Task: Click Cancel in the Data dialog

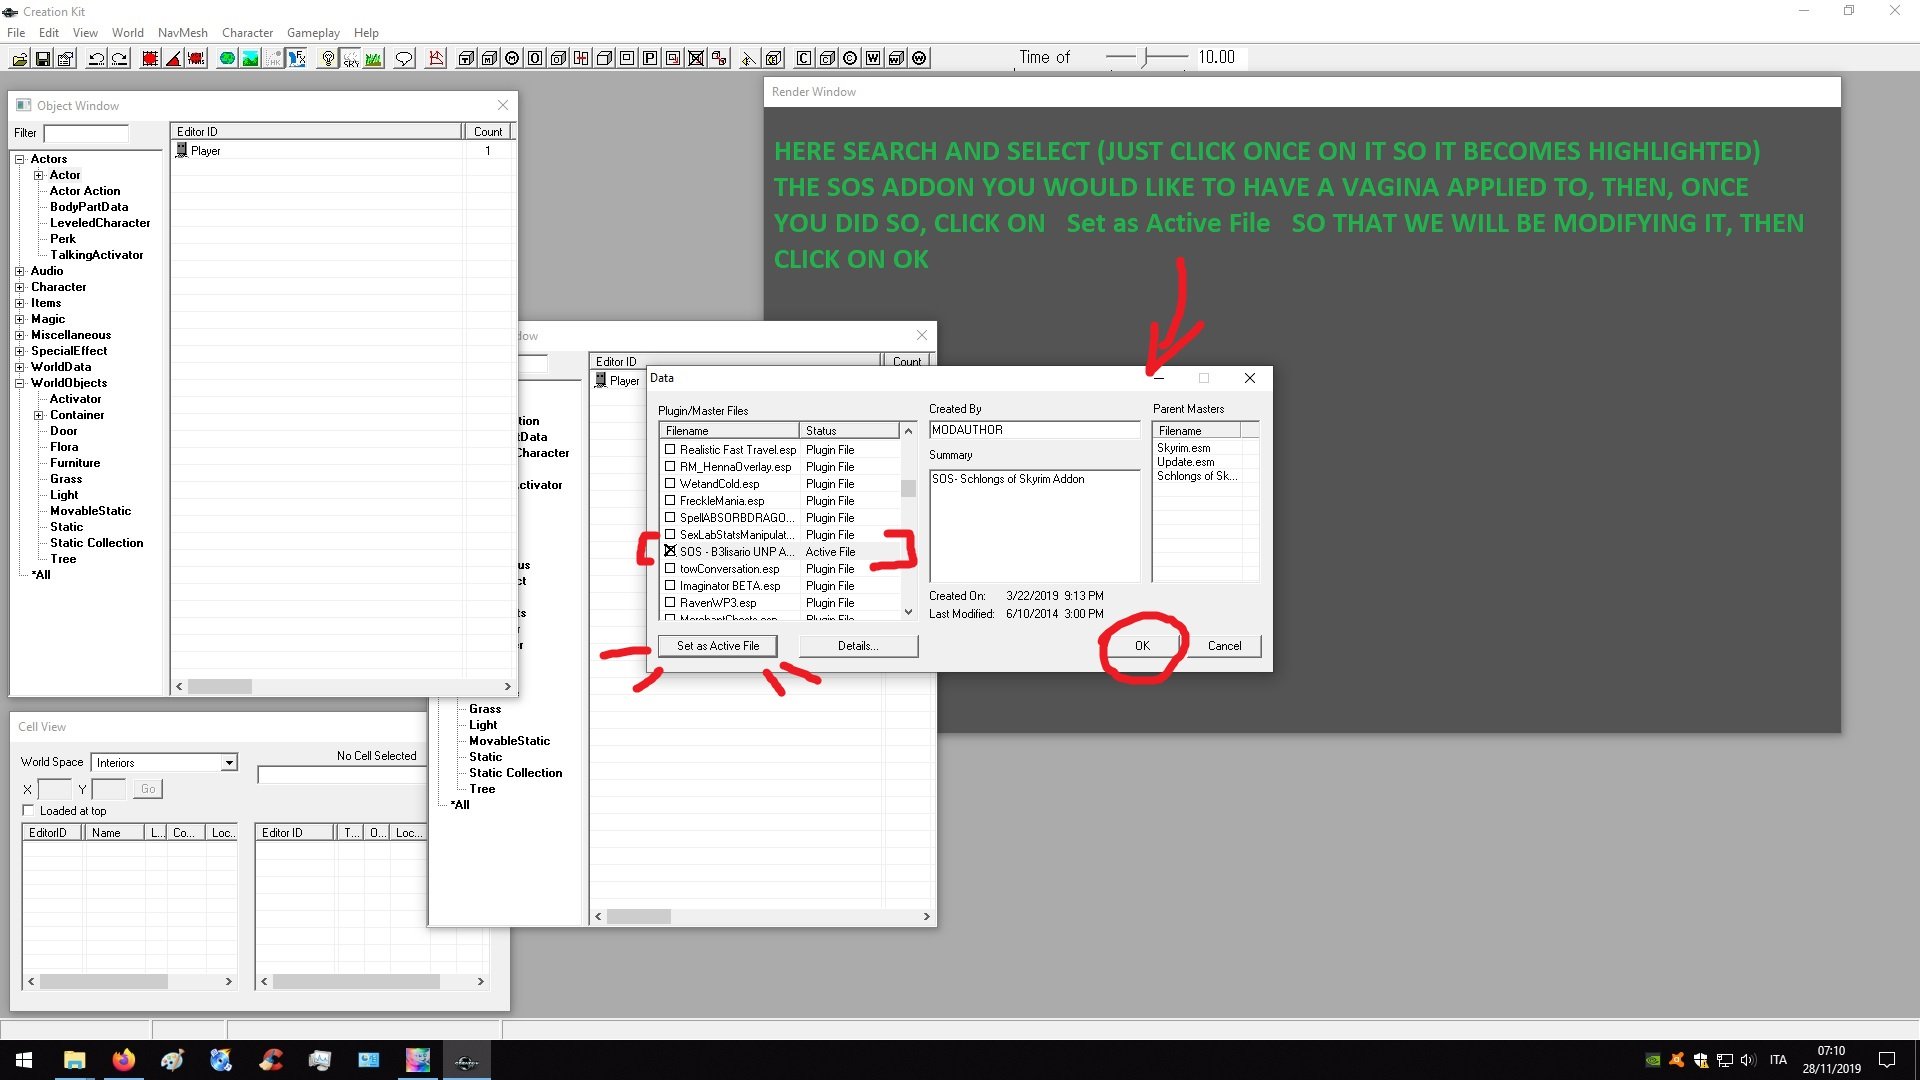Action: (1225, 646)
